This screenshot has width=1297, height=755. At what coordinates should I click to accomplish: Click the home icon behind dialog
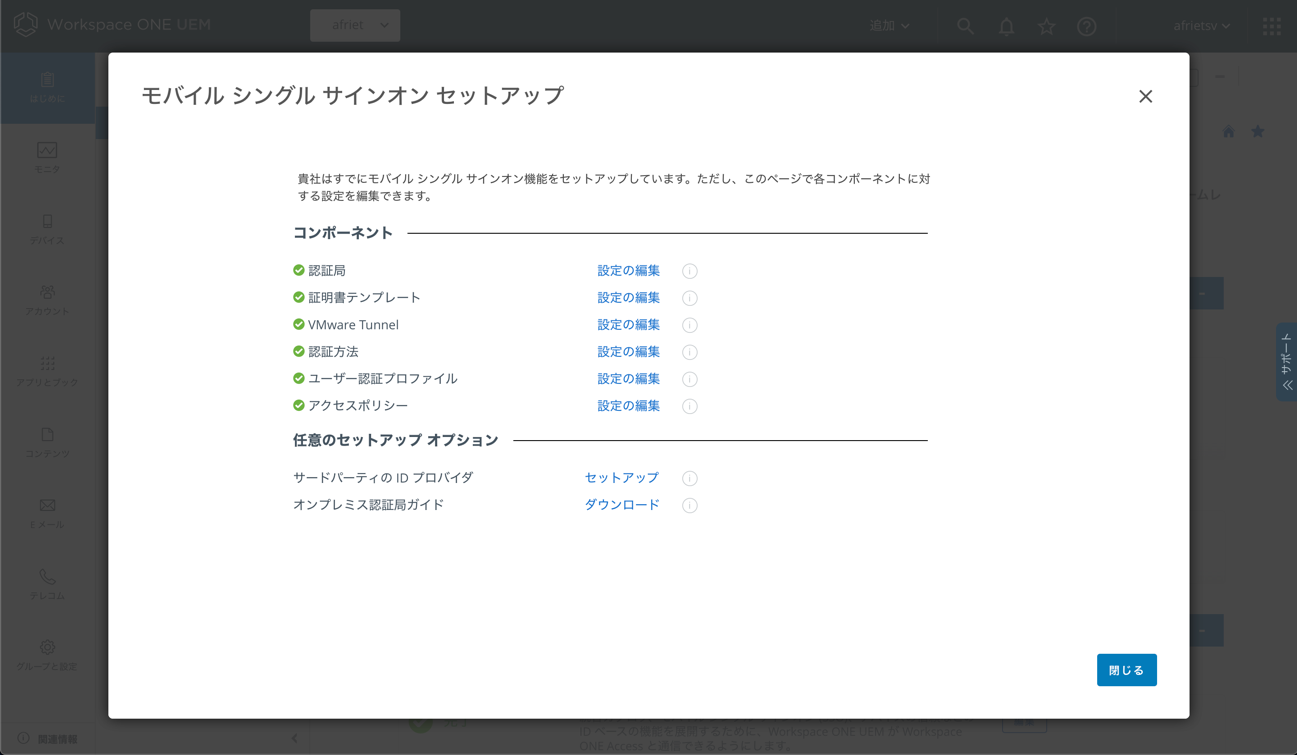(x=1228, y=132)
